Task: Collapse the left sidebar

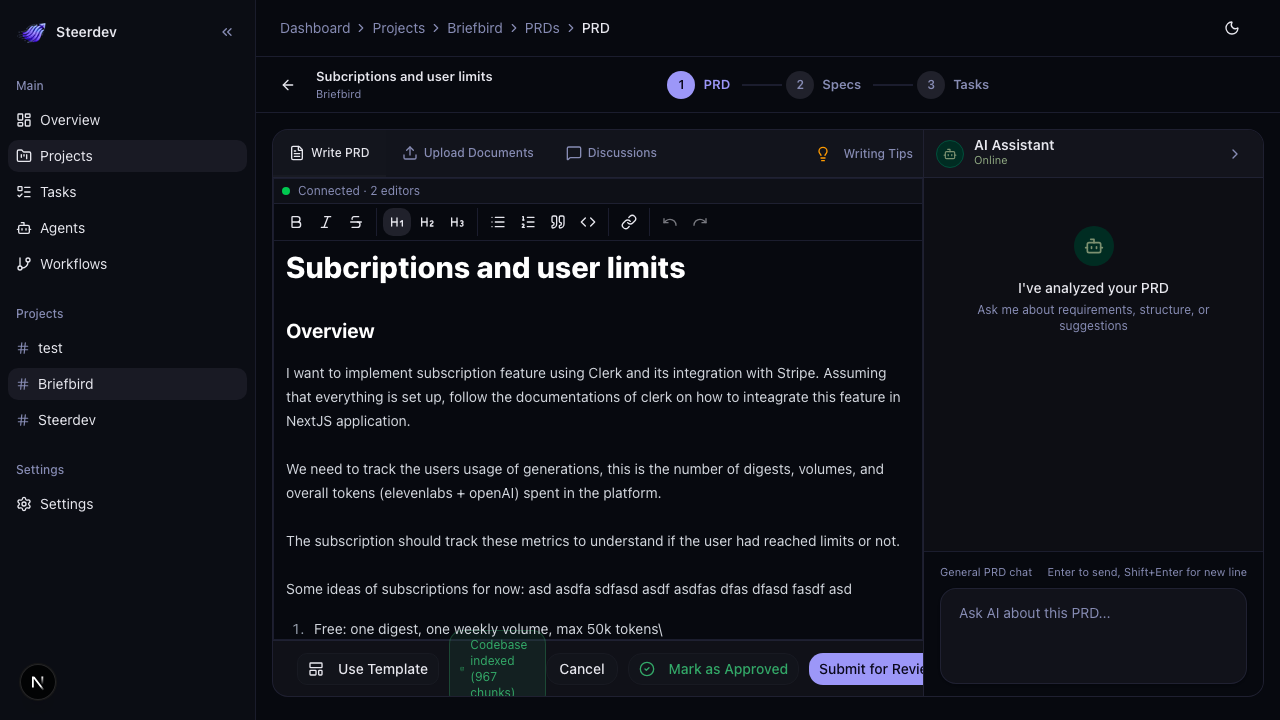Action: pos(227,31)
